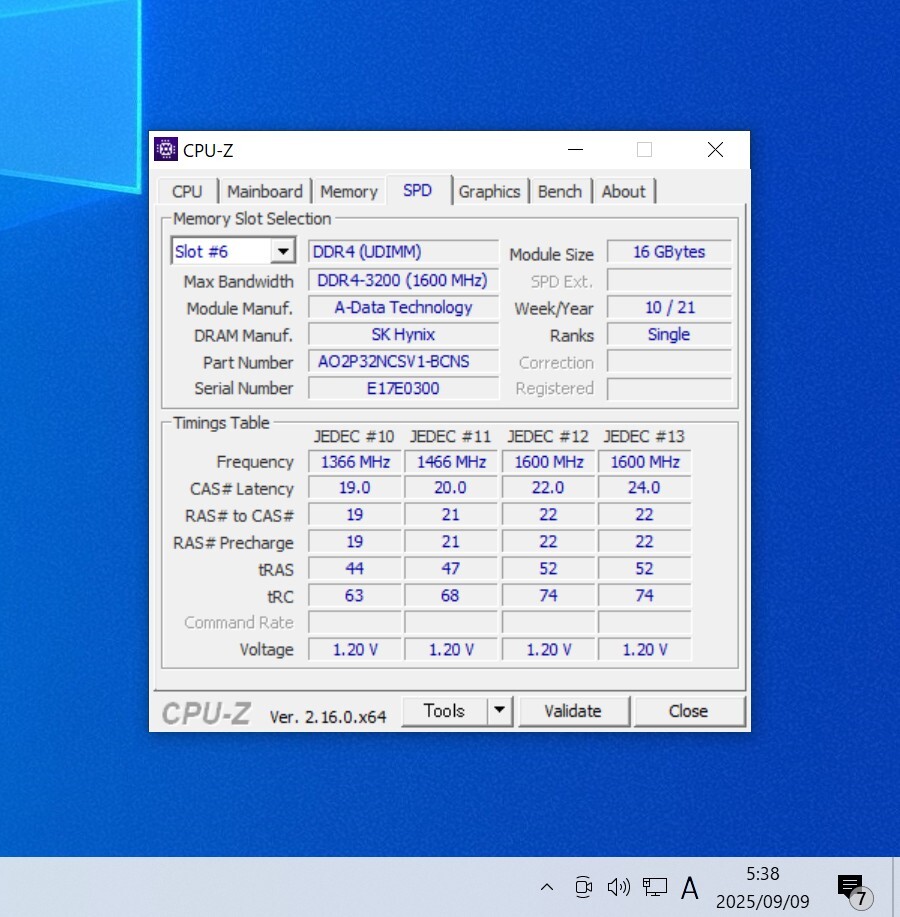Click the JEDEC #10 frequency 1366 MHz
This screenshot has width=900, height=917.
point(355,461)
